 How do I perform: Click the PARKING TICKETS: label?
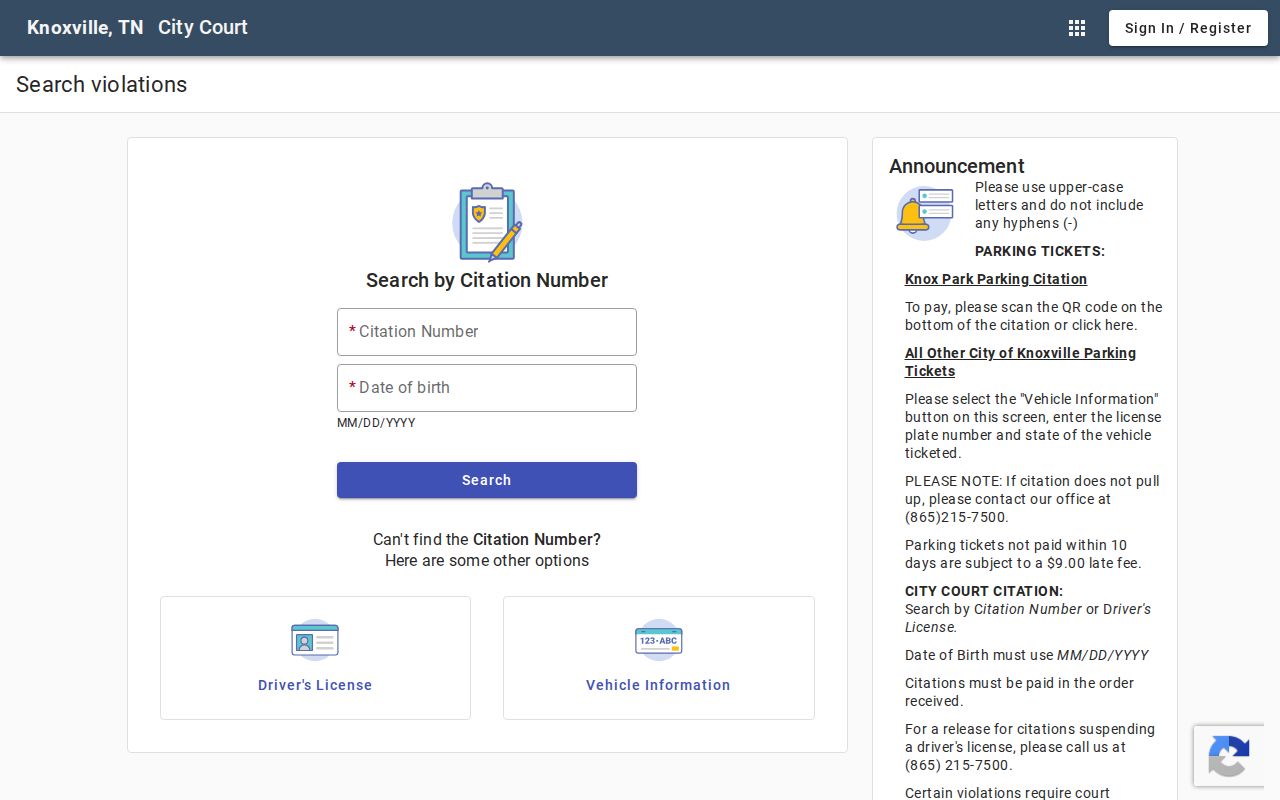[x=1040, y=251]
